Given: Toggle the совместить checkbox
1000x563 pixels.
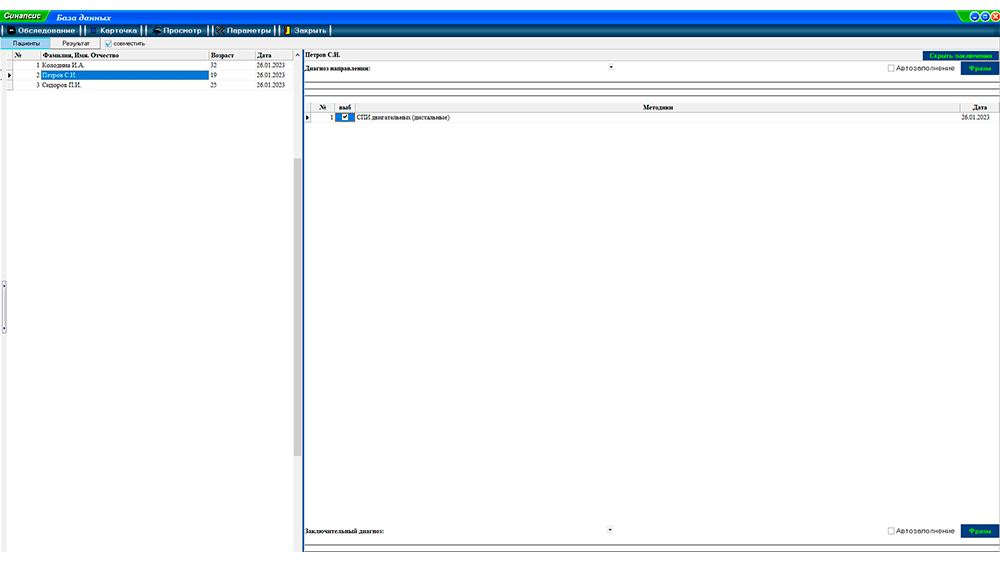Looking at the screenshot, I should click(108, 43).
